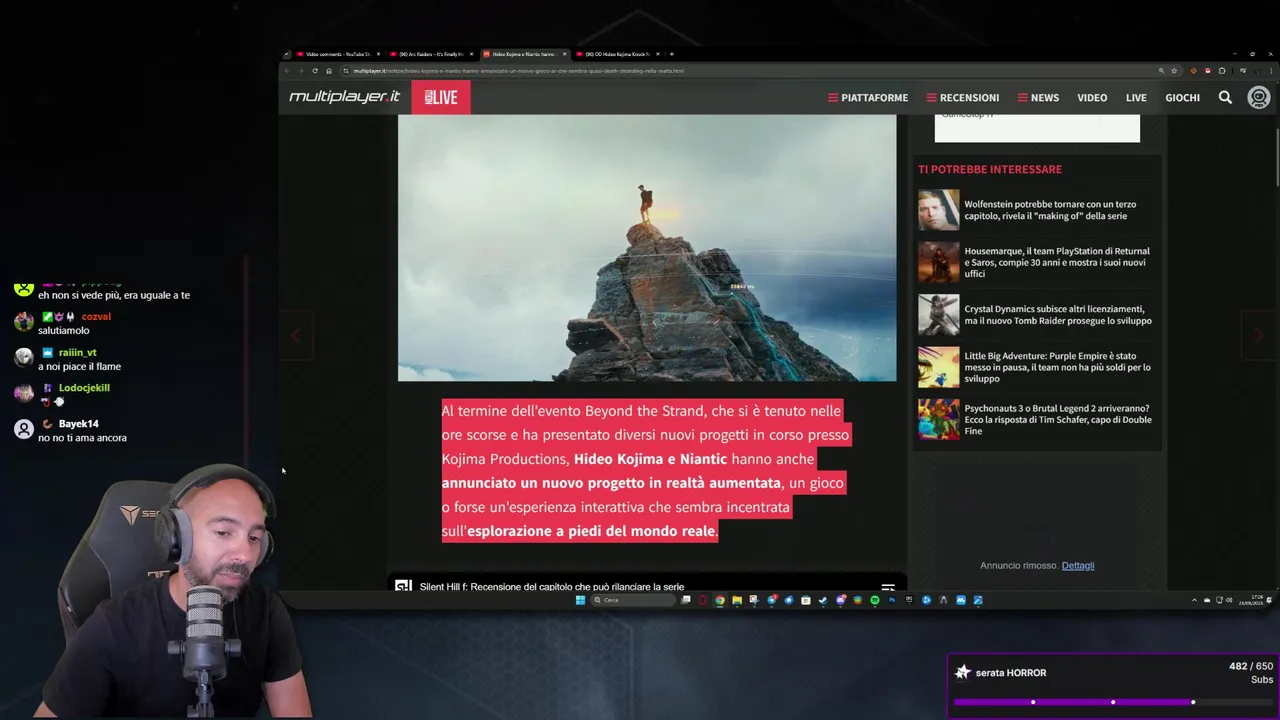Open LIVE in the right navigation
The width and height of the screenshot is (1280, 720).
point(1136,97)
